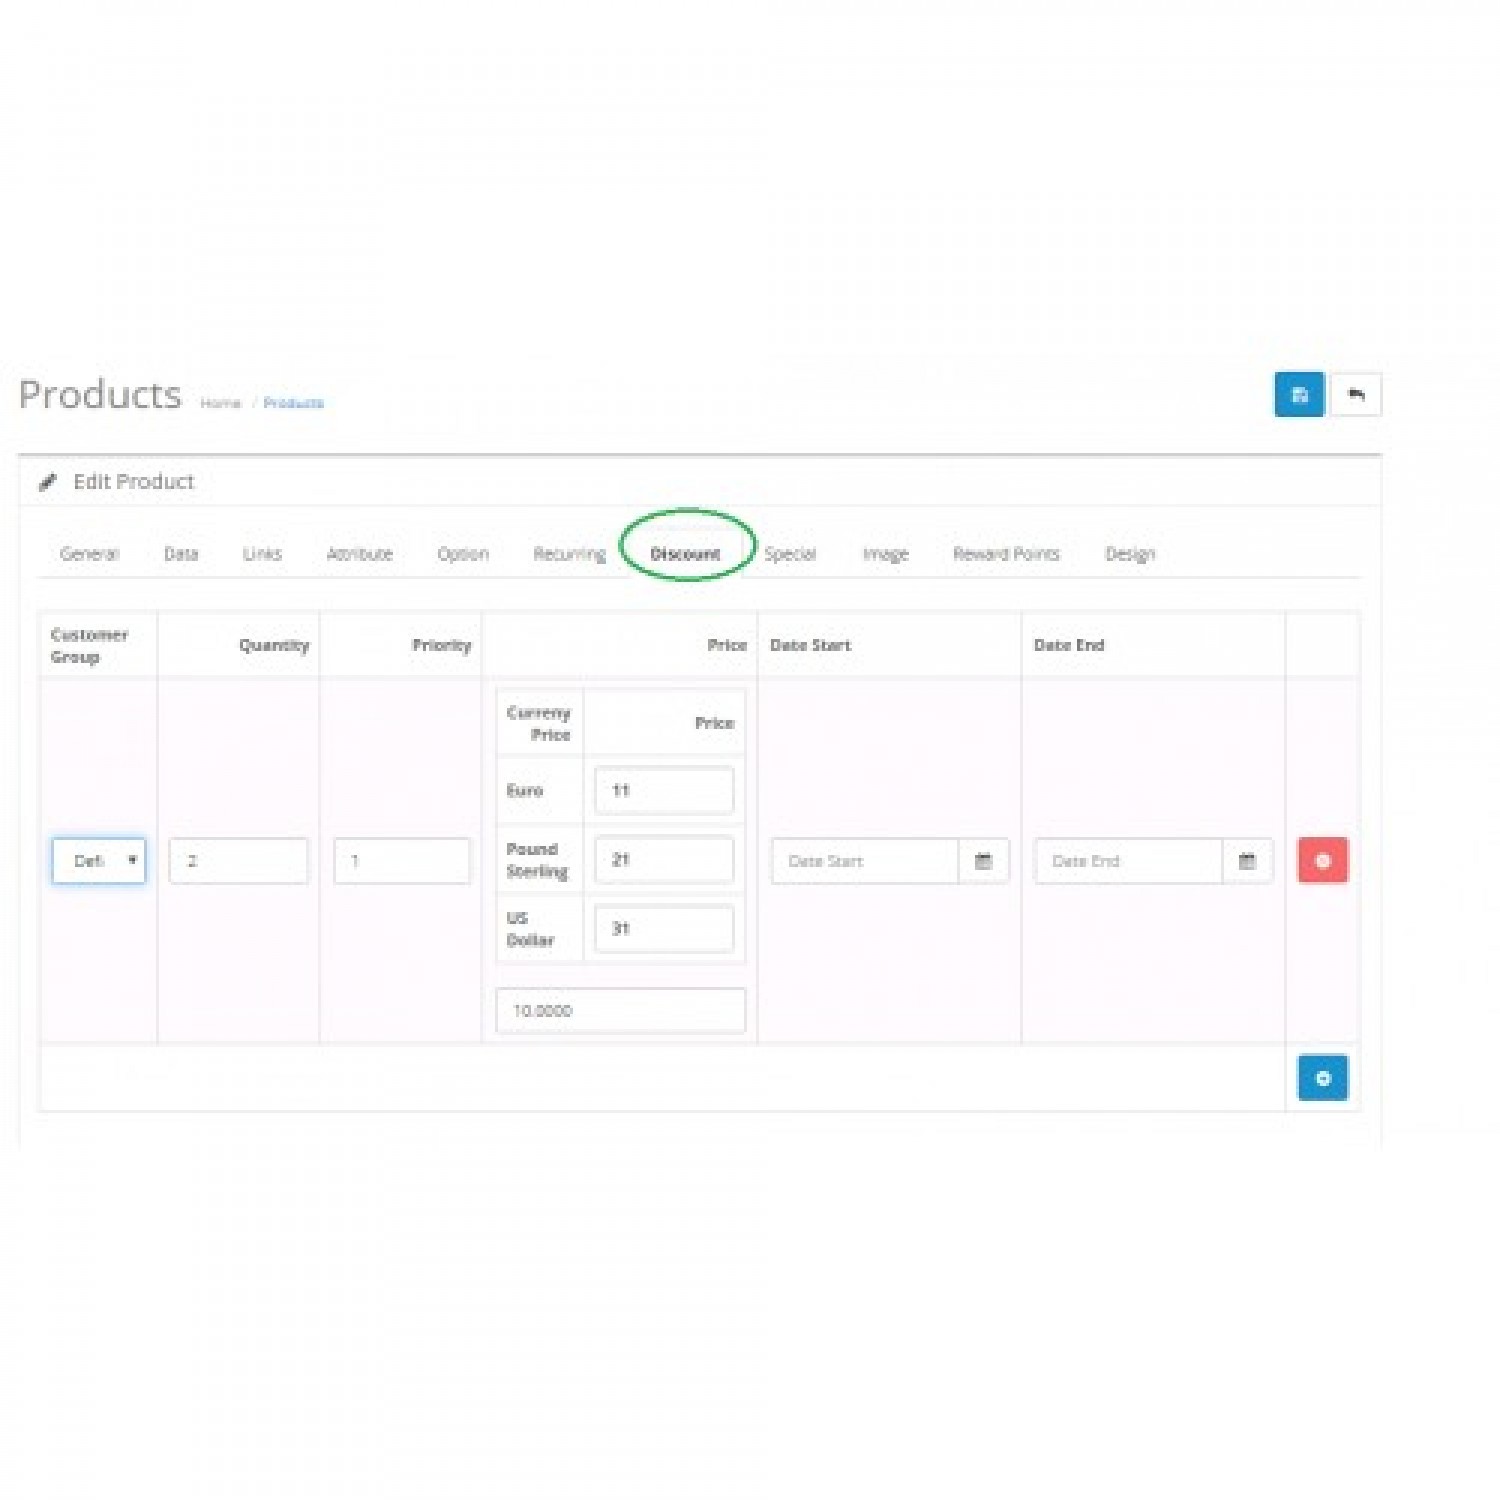Image resolution: width=1500 pixels, height=1500 pixels.
Task: Click the US Dollar price field
Action: (x=664, y=928)
